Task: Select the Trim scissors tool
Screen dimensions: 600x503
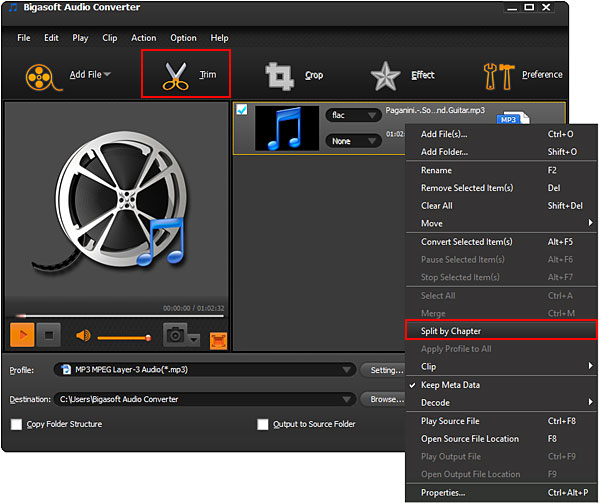Action: (175, 76)
